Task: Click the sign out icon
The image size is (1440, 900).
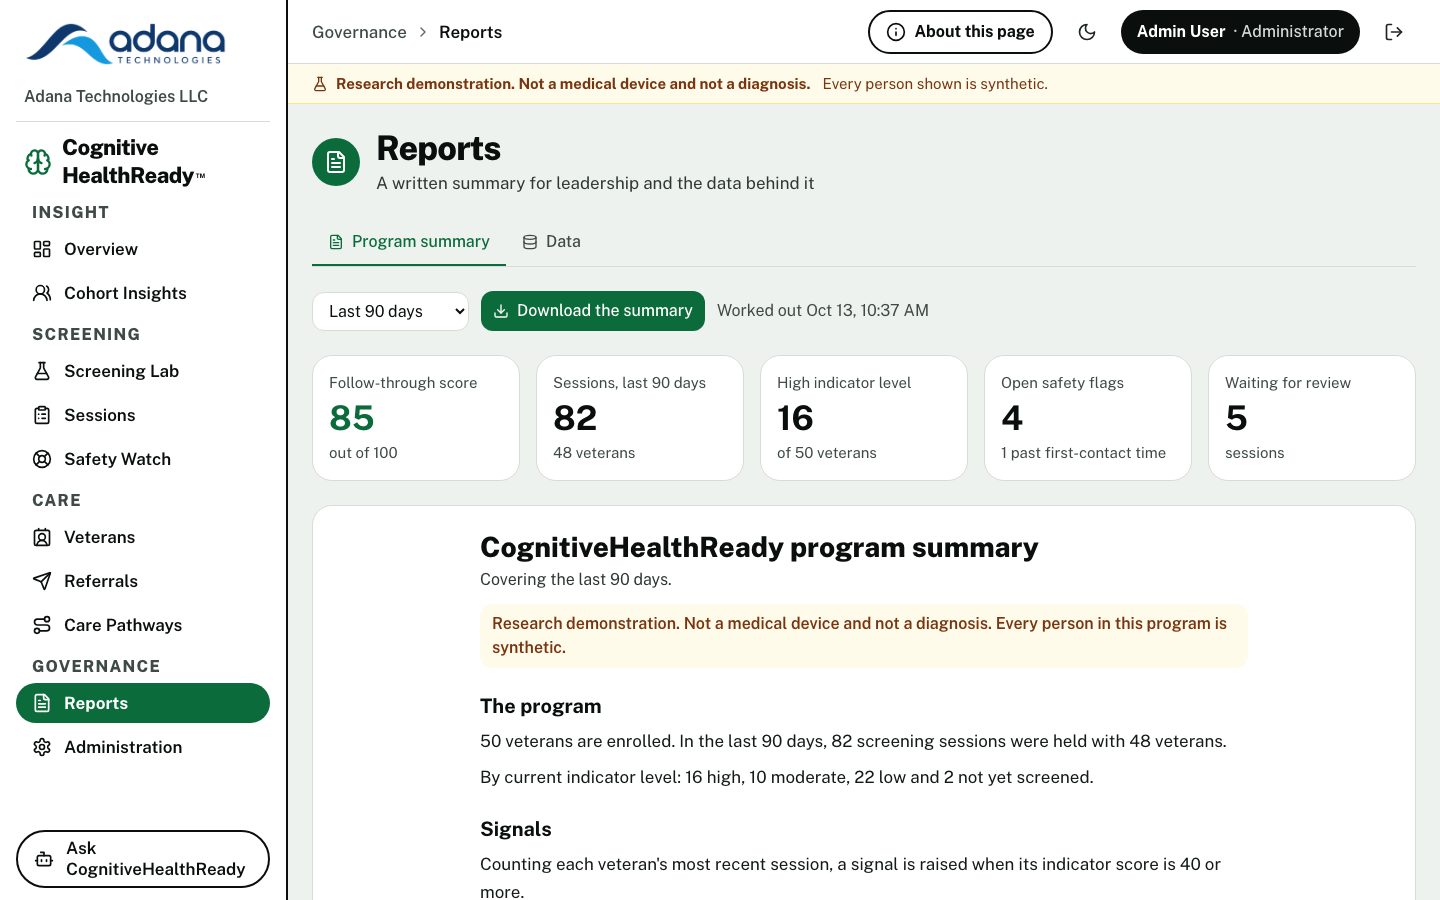Action: click(1394, 32)
